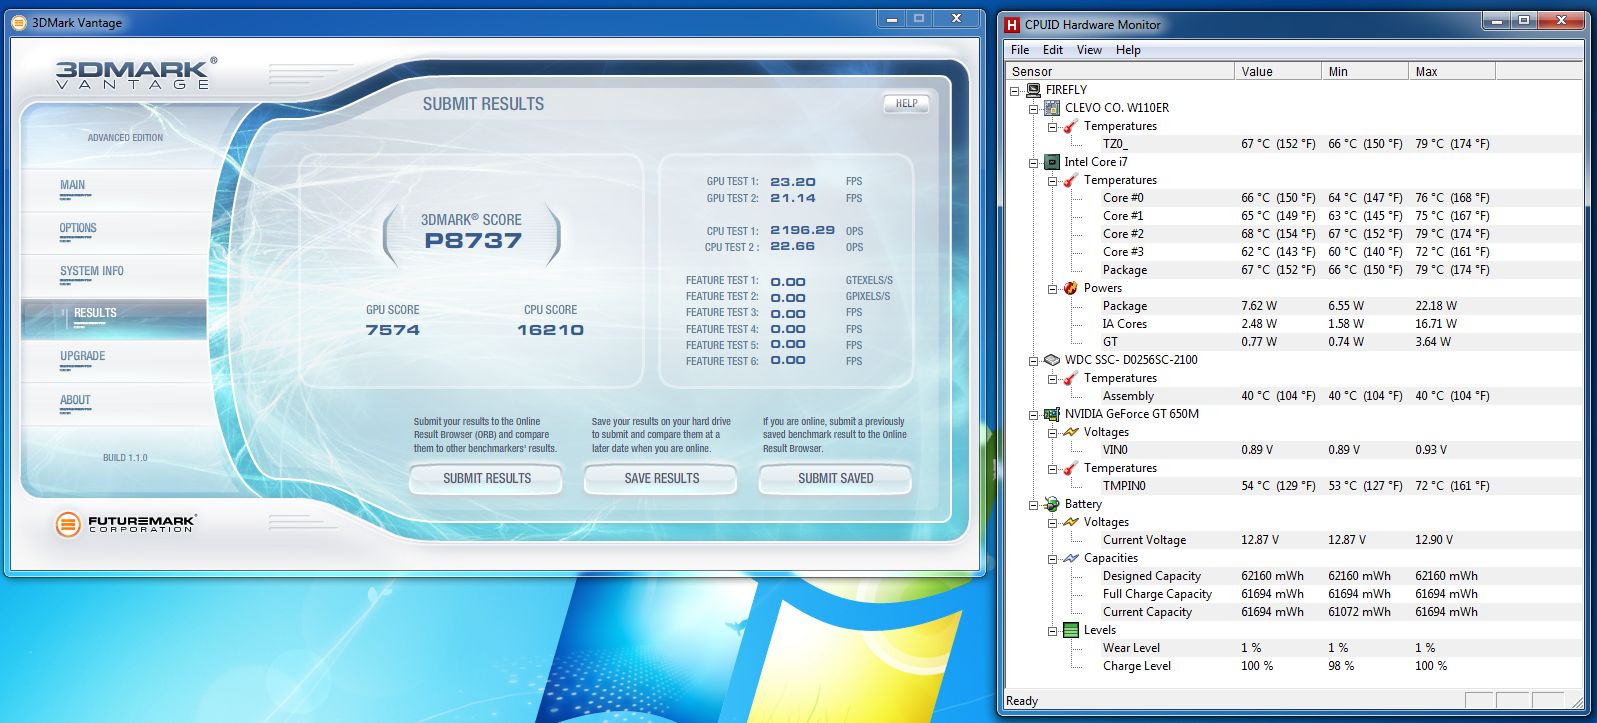Collapse the NVIDIA GeForce GT 650M node
This screenshot has width=1597, height=723.
(1034, 414)
